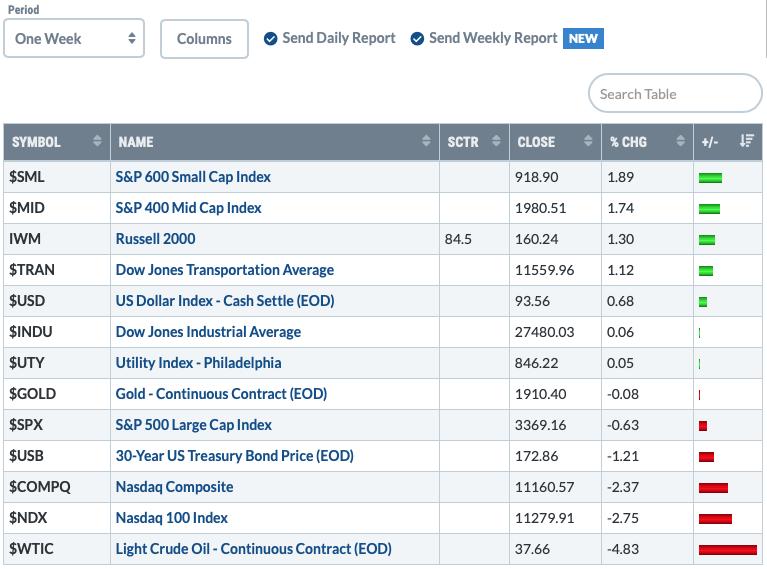Click the close value 11160.57
This screenshot has height=569, width=767.
(544, 487)
